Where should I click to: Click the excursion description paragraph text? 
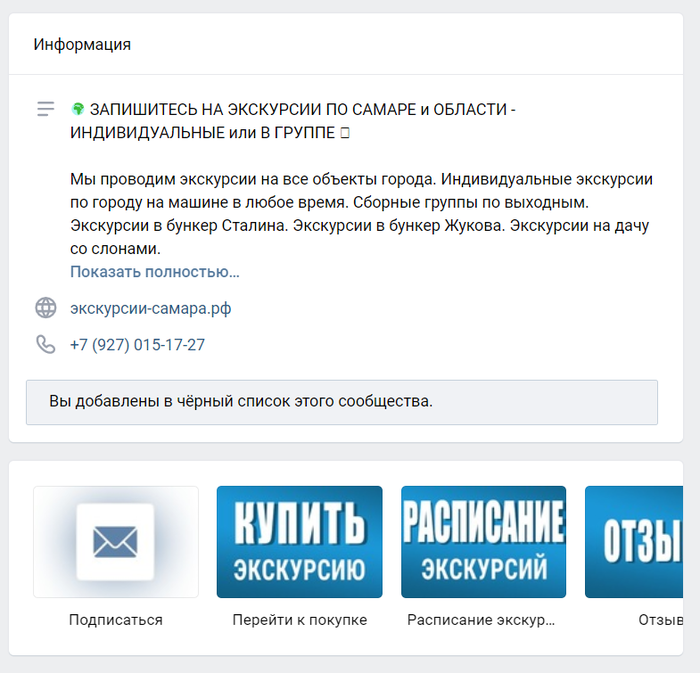pos(361,214)
